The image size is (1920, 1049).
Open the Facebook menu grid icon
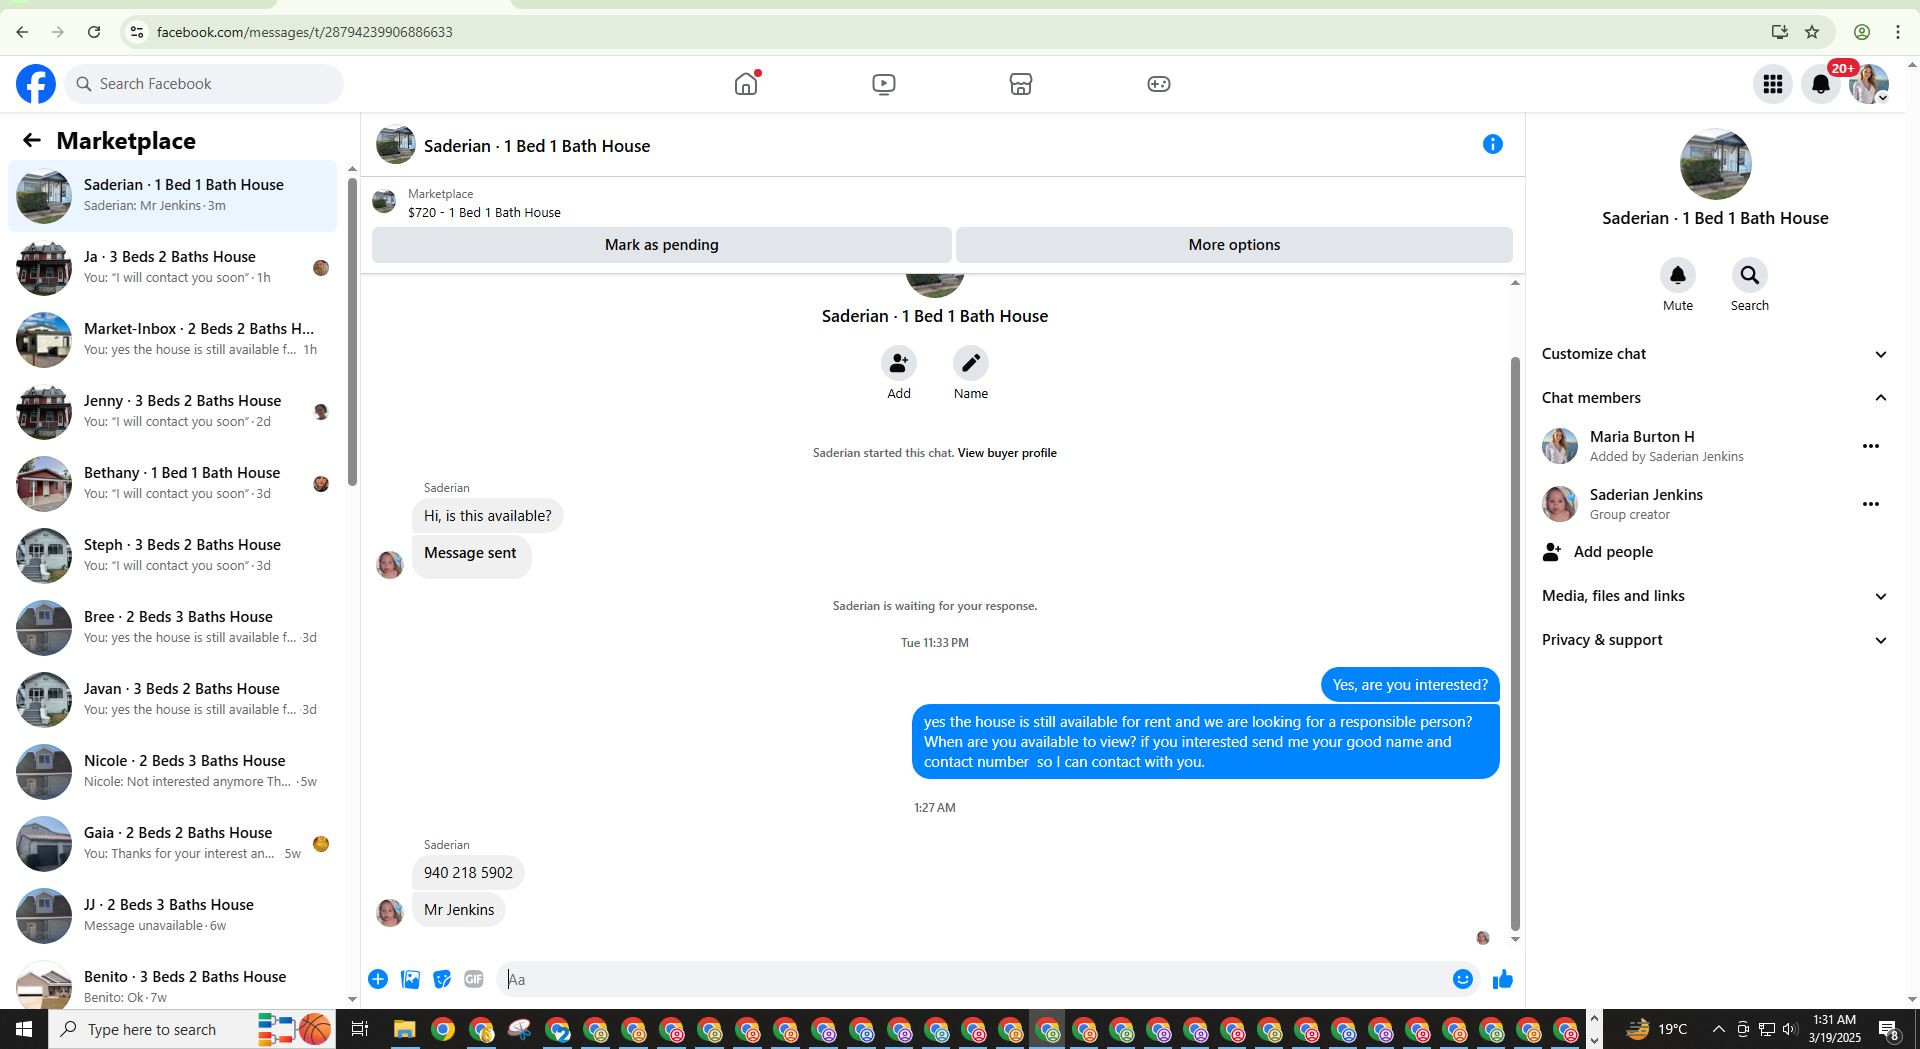pyautogui.click(x=1772, y=84)
